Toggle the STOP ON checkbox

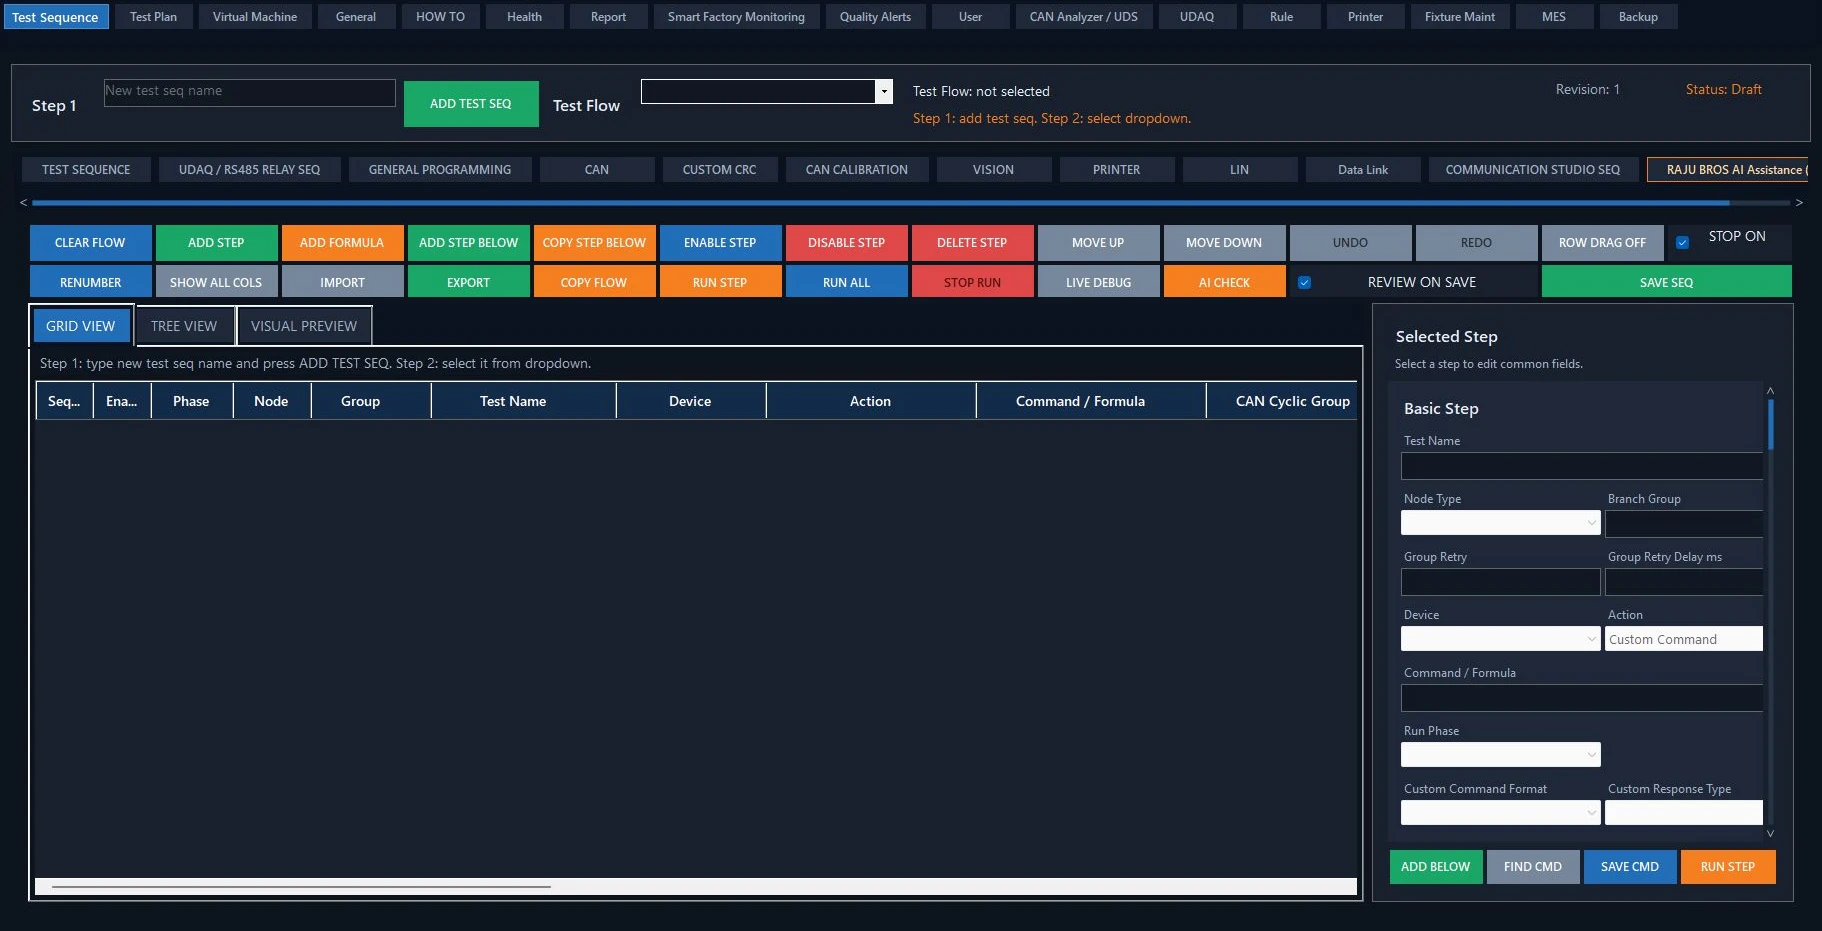click(1682, 242)
